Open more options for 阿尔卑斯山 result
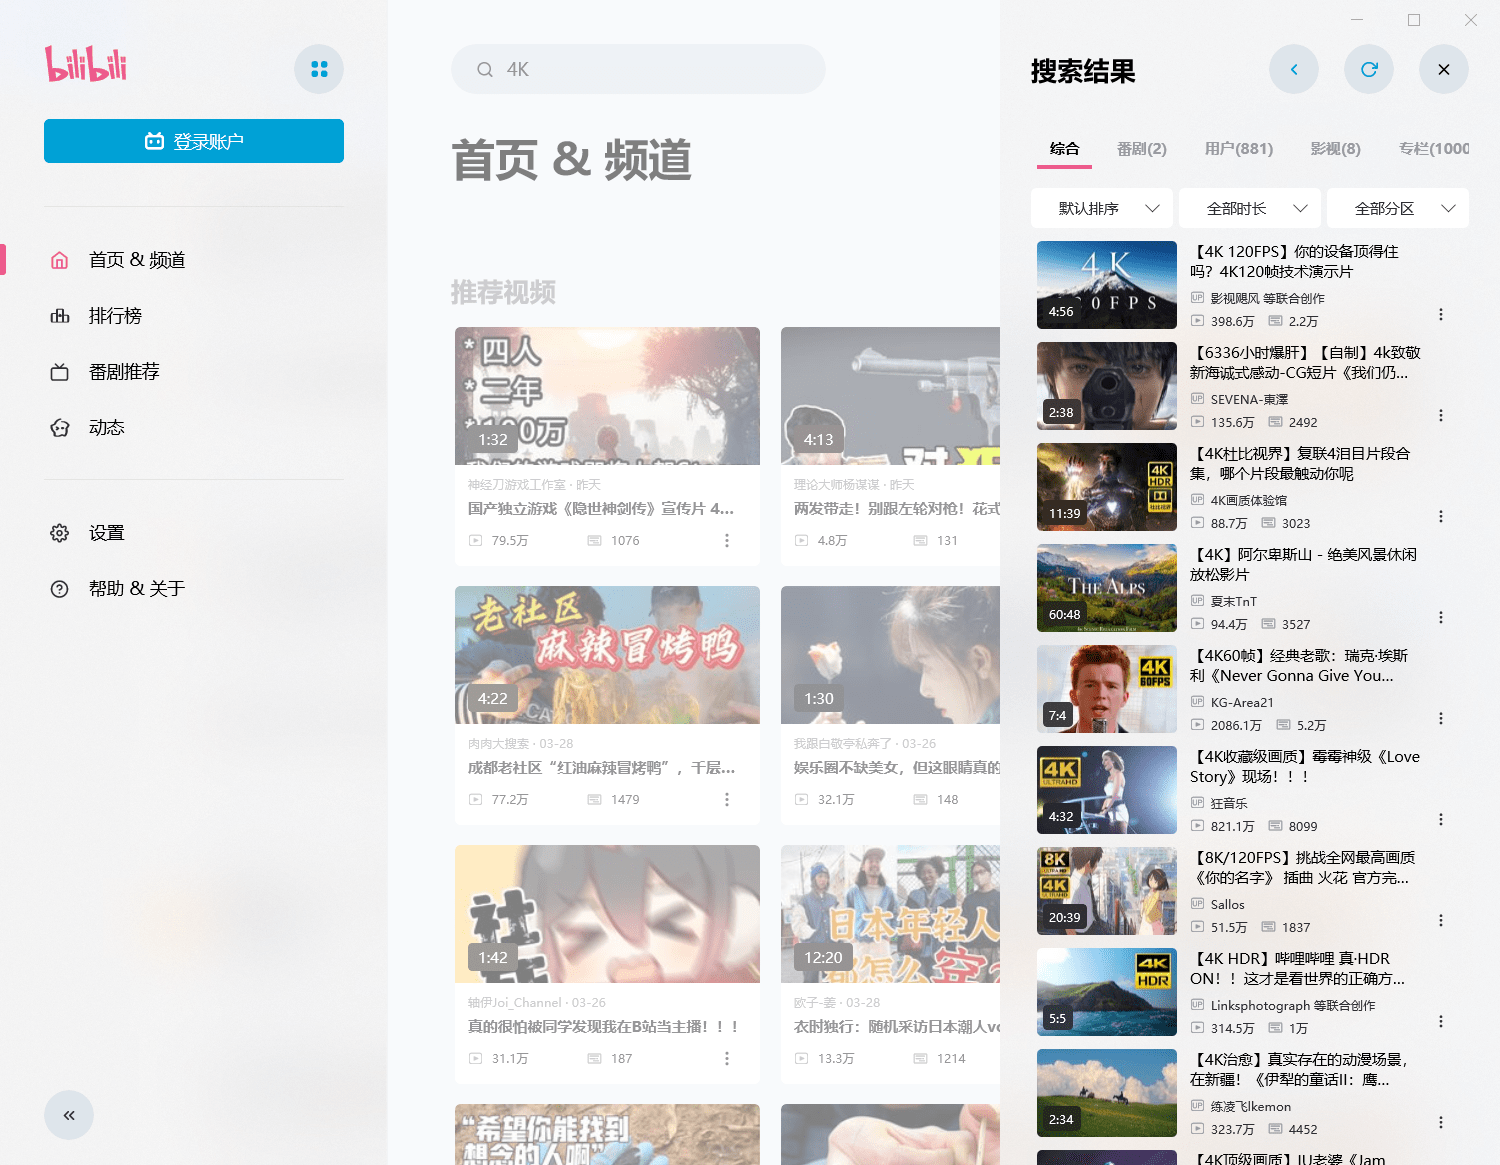Screen dimensions: 1500x1165 (x=1441, y=617)
